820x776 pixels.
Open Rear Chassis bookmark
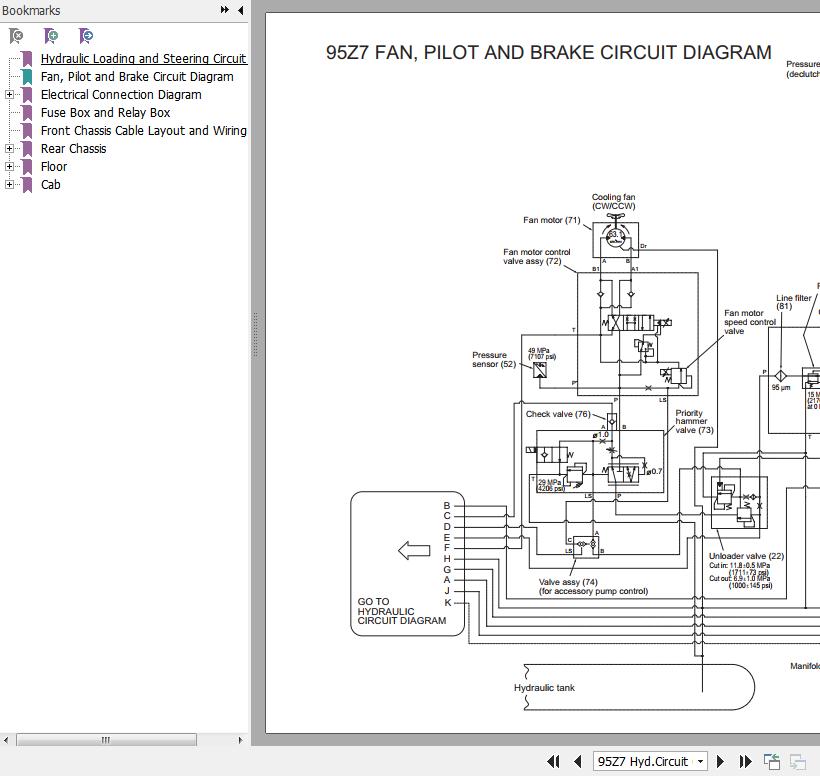(x=73, y=149)
